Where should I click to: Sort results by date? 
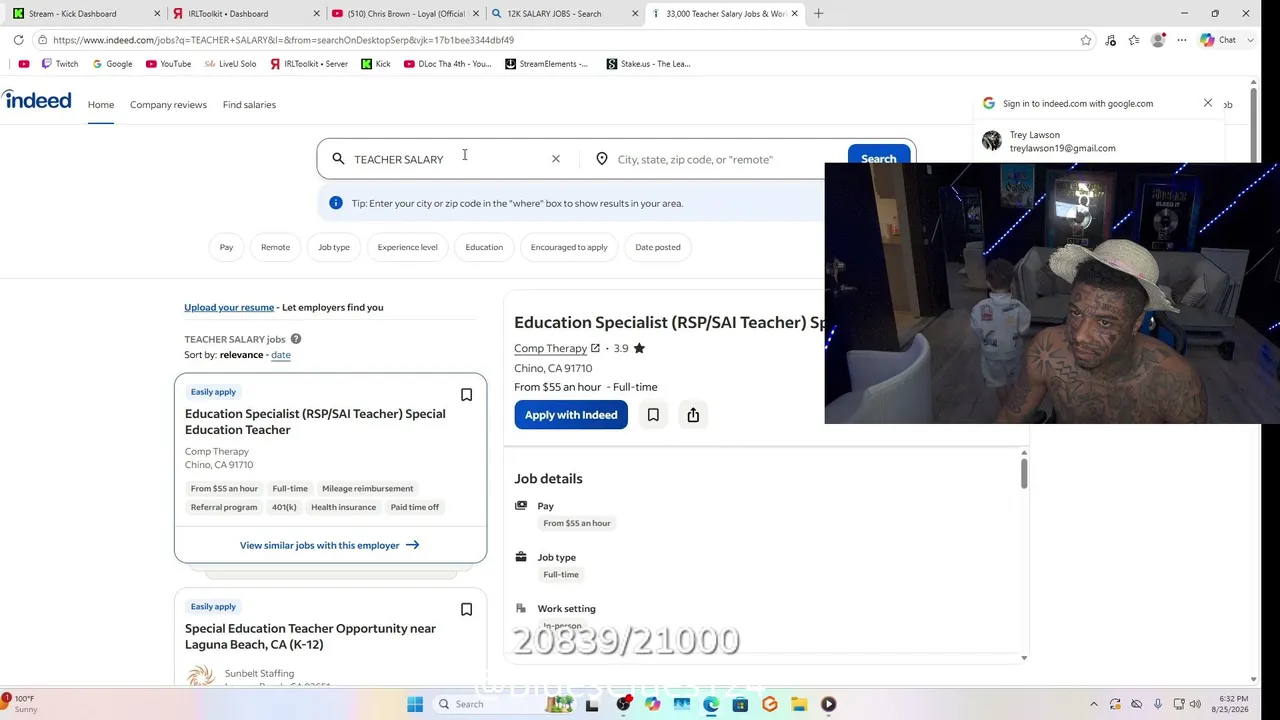281,355
